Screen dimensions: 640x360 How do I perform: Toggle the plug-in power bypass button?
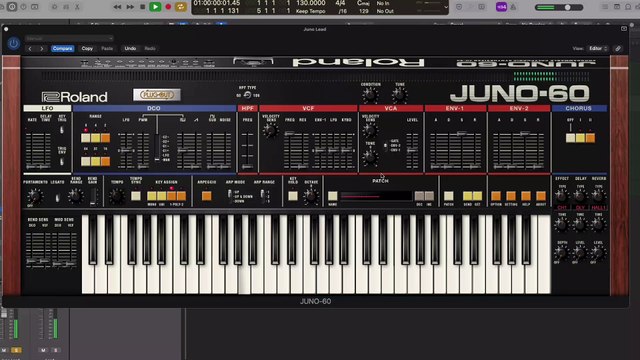(x=13, y=43)
